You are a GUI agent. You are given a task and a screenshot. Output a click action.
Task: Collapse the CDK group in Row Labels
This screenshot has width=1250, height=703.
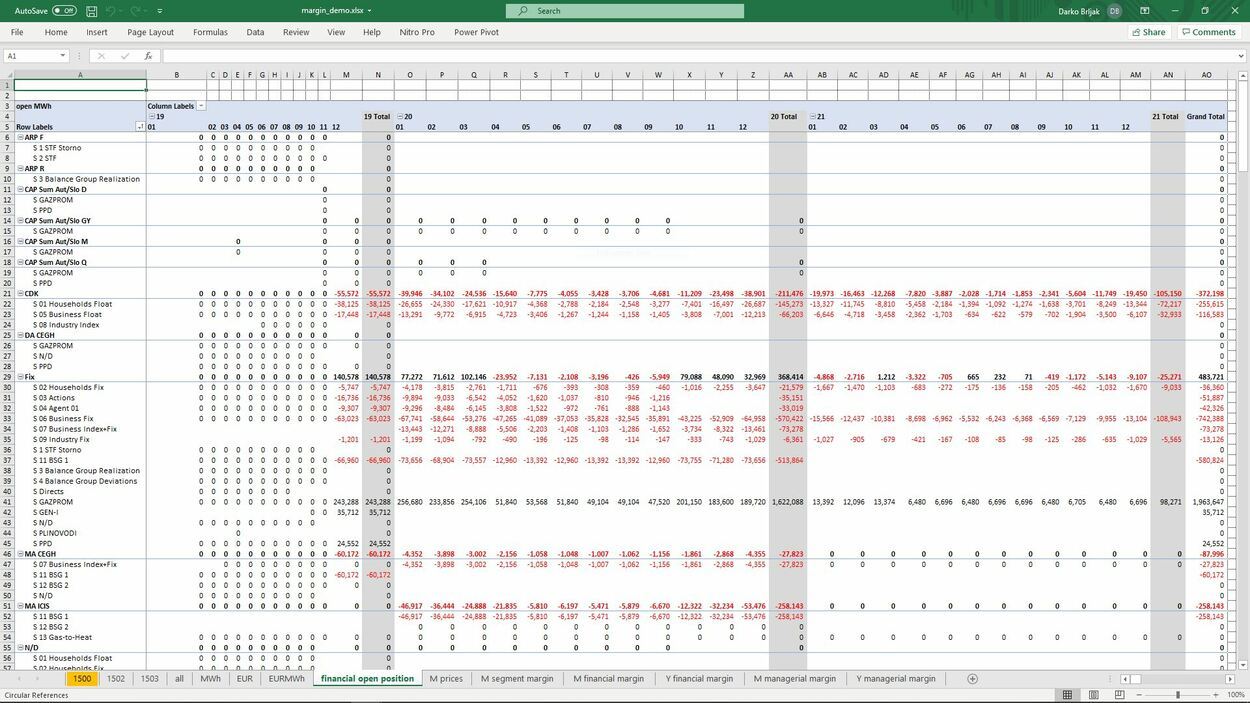click(19, 292)
